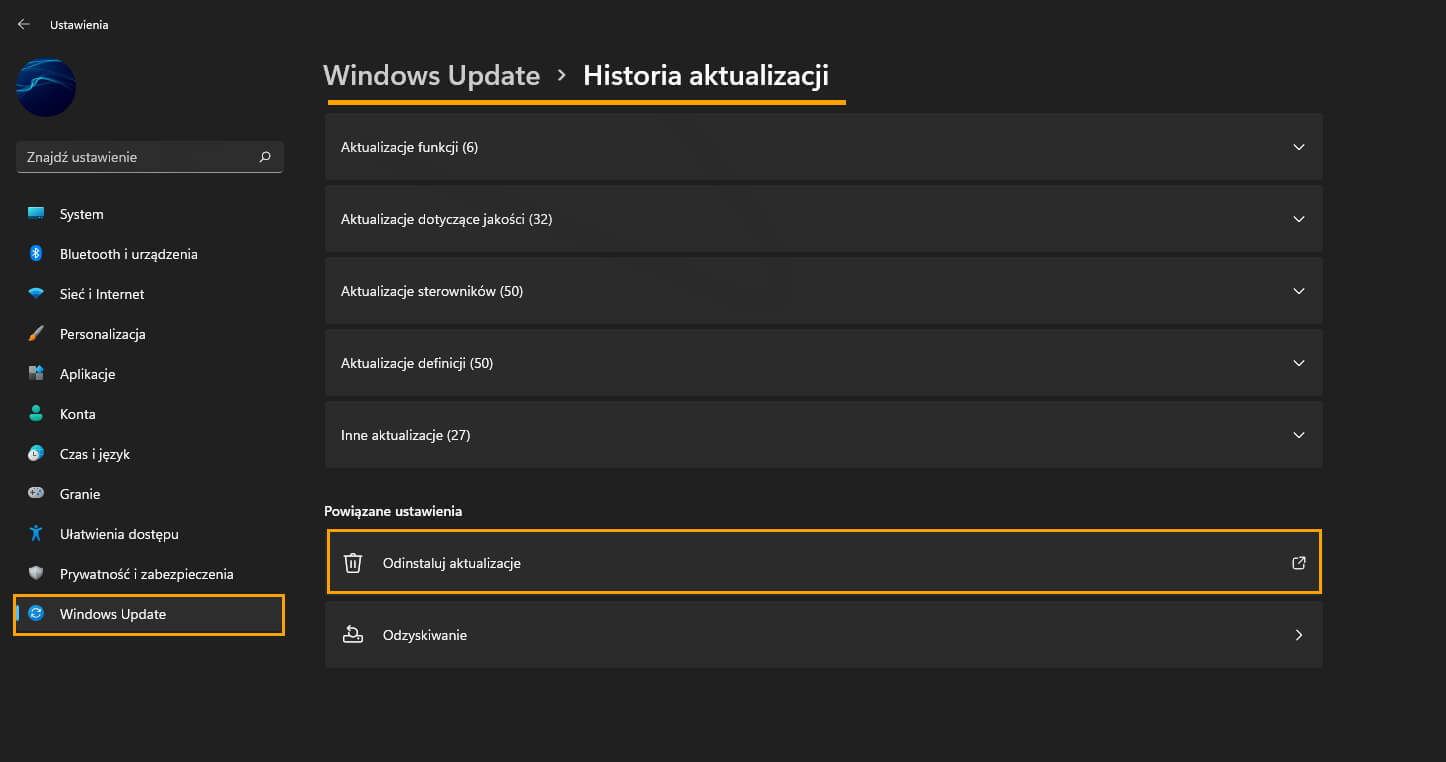Expand Aktualizacje definicji (50) section
Viewport: 1446px width, 762px height.
click(x=824, y=363)
